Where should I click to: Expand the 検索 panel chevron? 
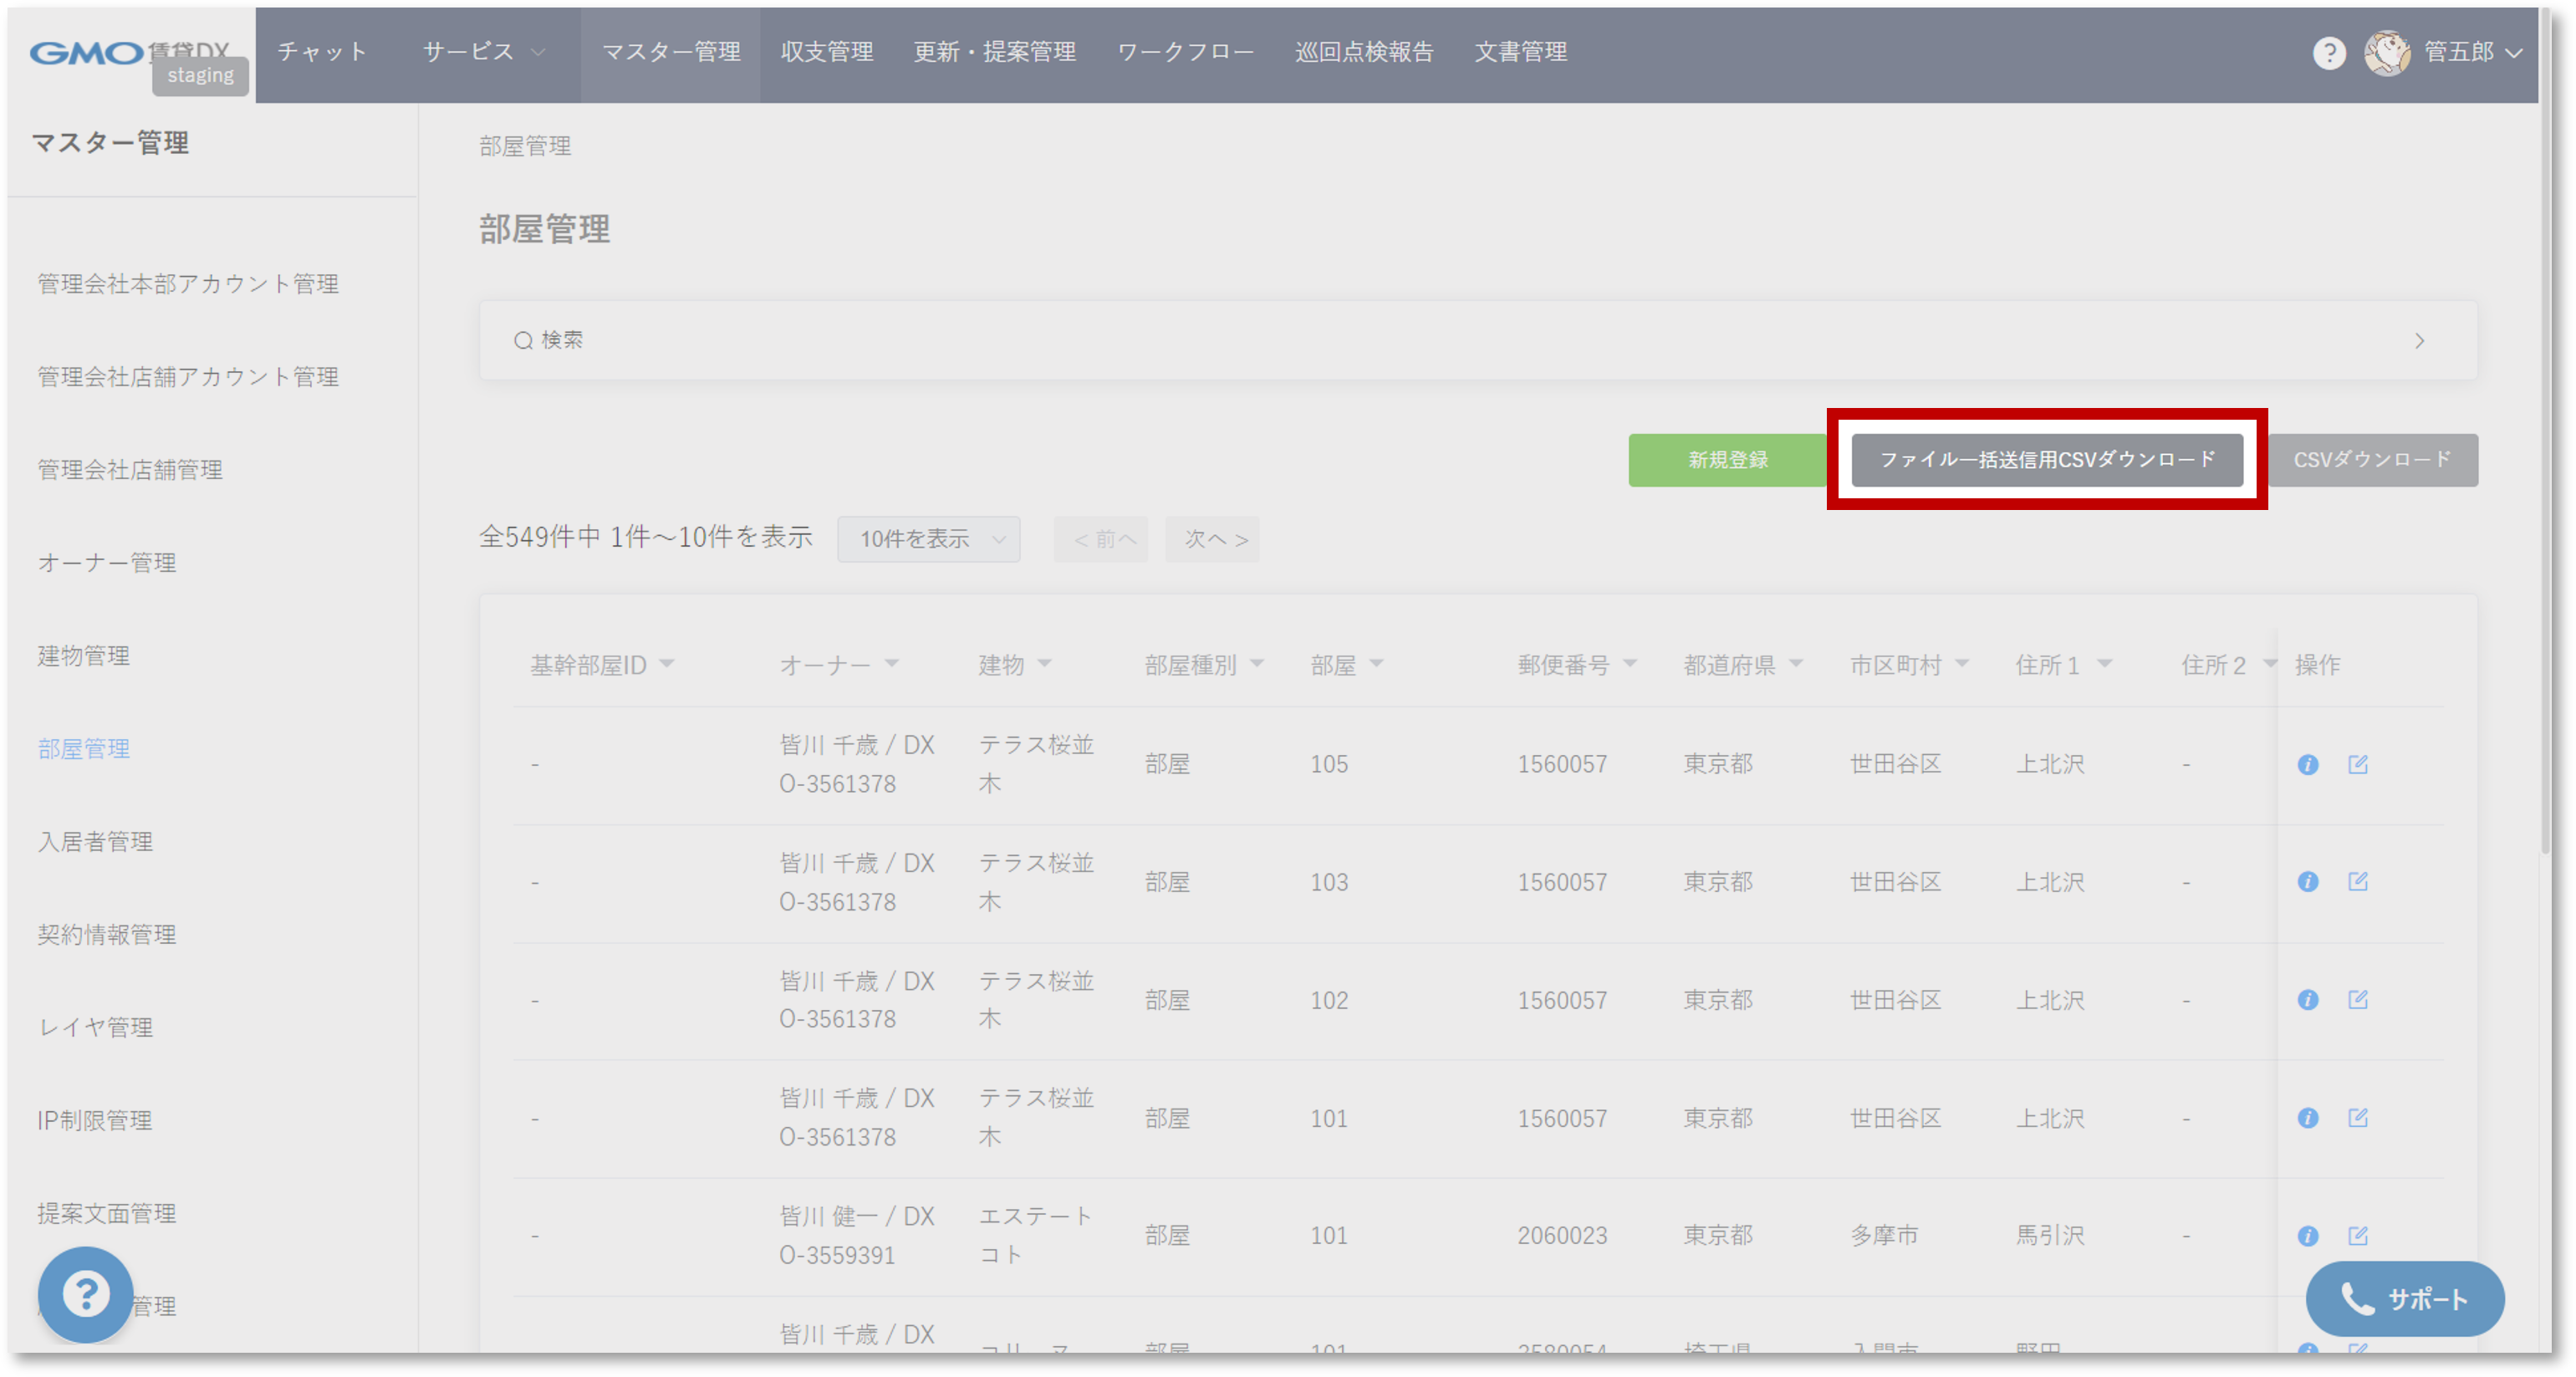2419,341
